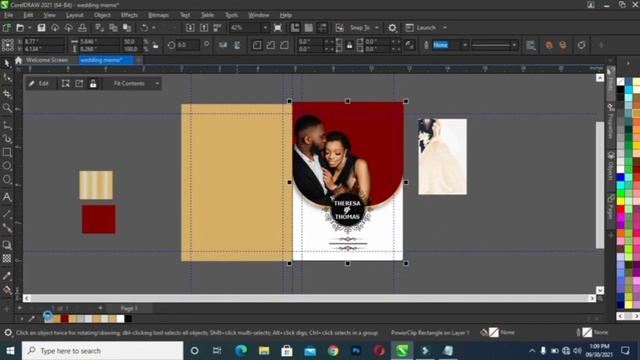Open Microsoft Edge from the taskbar
Image resolution: width=640 pixels, height=360 pixels.
(x=241, y=351)
